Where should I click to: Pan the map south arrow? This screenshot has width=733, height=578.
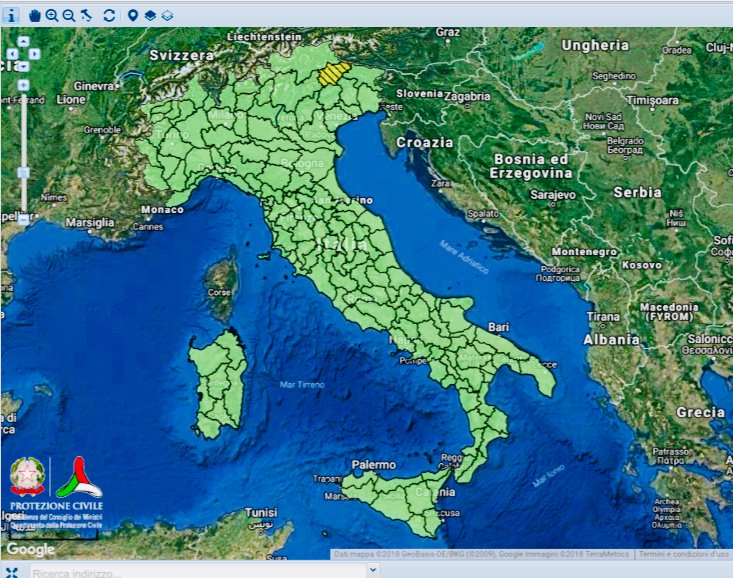coord(23,66)
